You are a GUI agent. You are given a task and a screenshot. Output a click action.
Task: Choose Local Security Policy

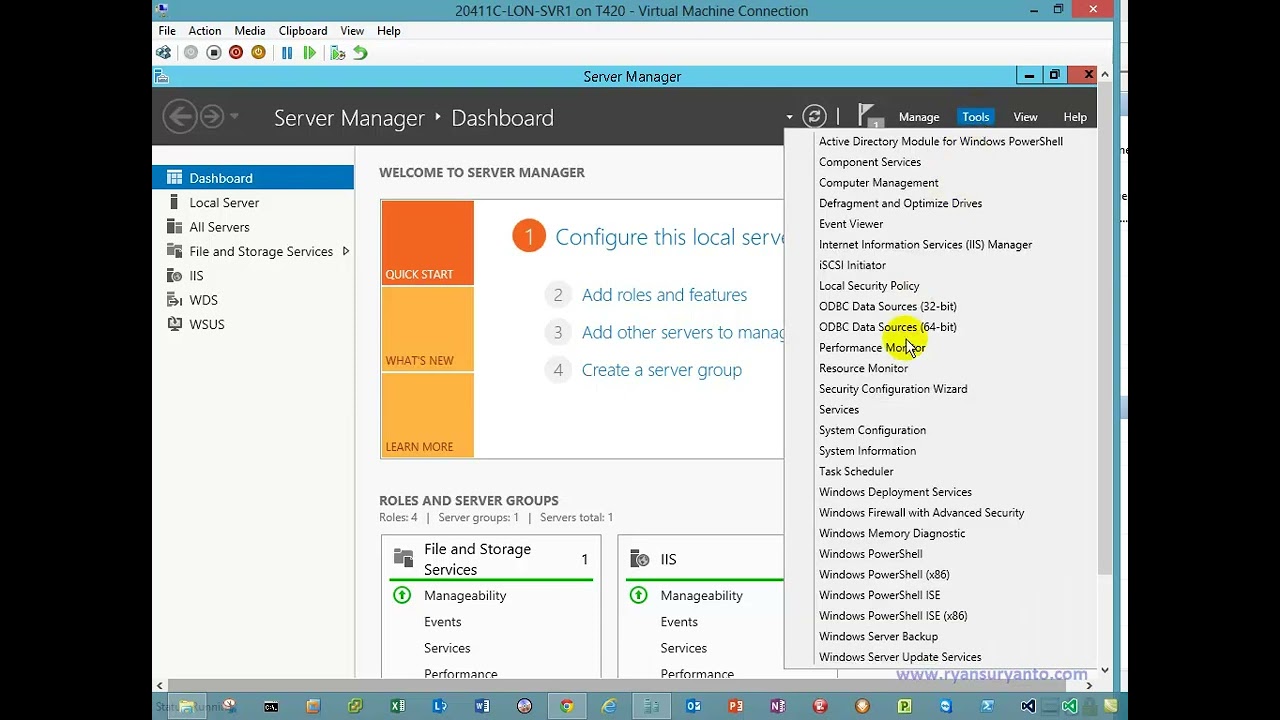[x=869, y=286]
